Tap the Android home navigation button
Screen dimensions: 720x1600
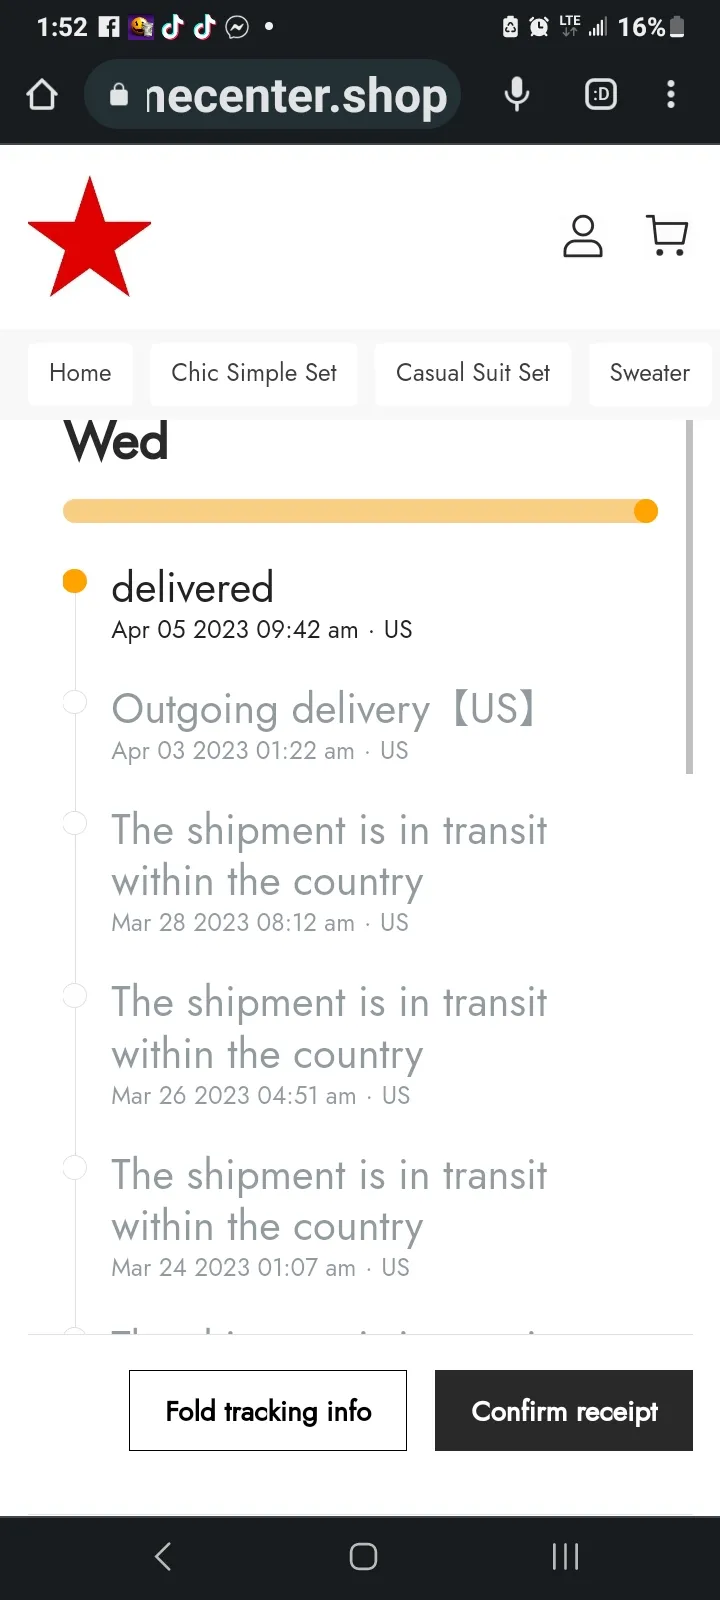pos(363,1556)
